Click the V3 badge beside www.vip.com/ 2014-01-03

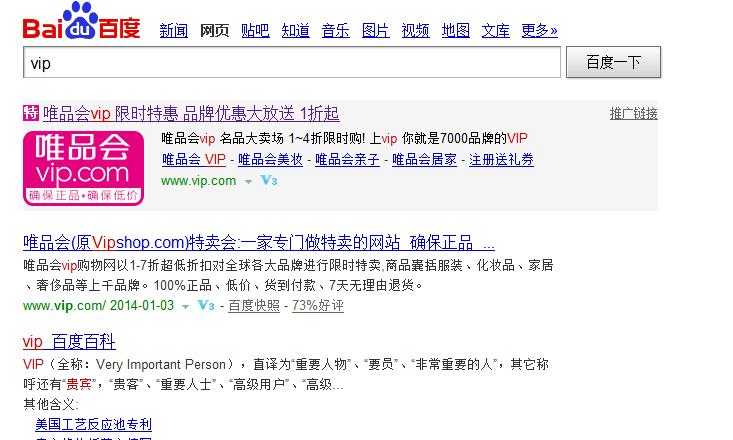206,305
